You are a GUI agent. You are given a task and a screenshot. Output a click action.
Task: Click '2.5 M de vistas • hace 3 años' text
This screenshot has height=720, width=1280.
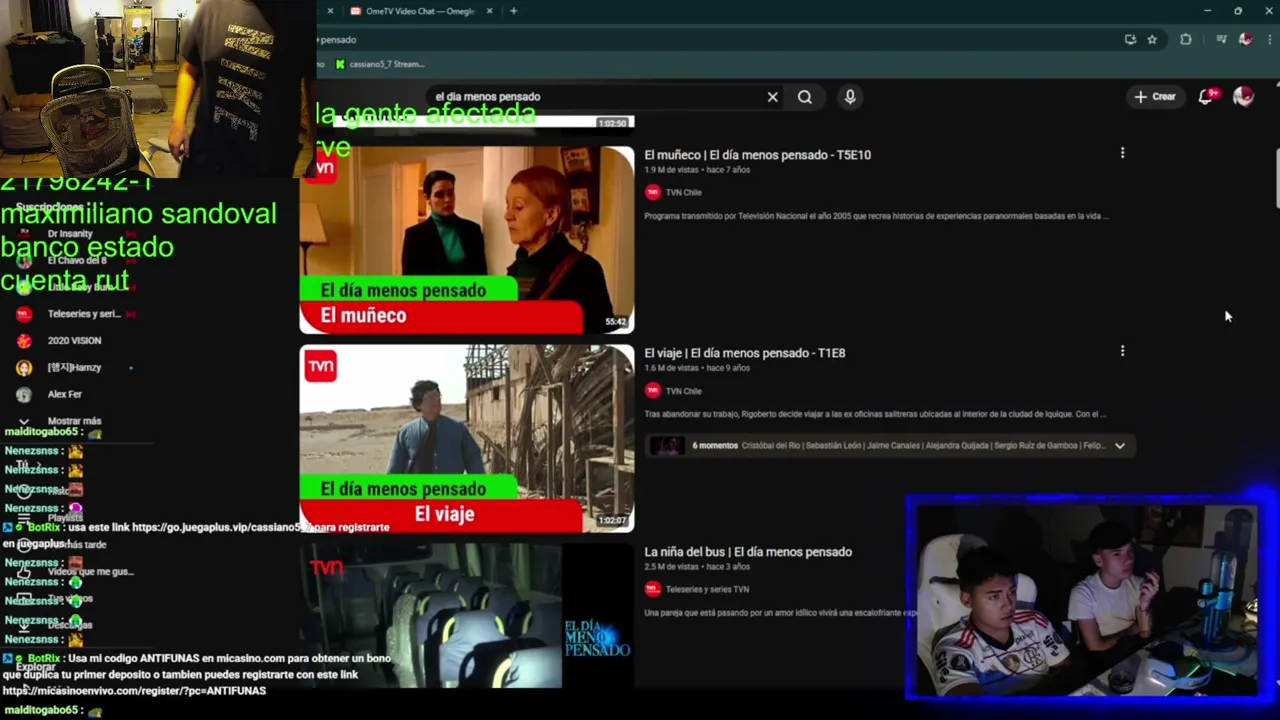[697, 567]
